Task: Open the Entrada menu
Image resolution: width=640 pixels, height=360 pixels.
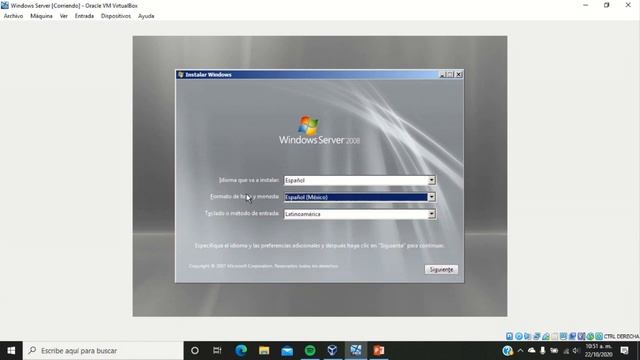Action: tap(84, 16)
